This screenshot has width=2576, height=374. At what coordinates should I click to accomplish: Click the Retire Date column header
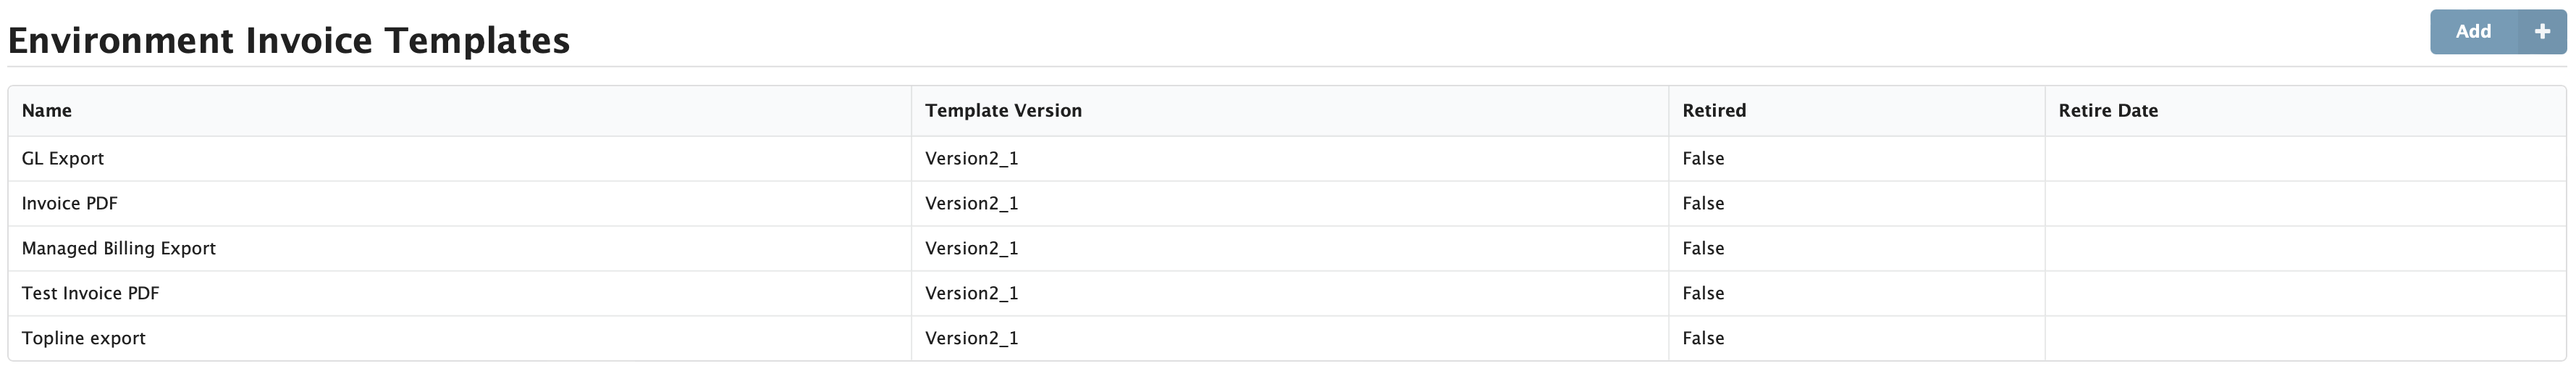point(2108,111)
